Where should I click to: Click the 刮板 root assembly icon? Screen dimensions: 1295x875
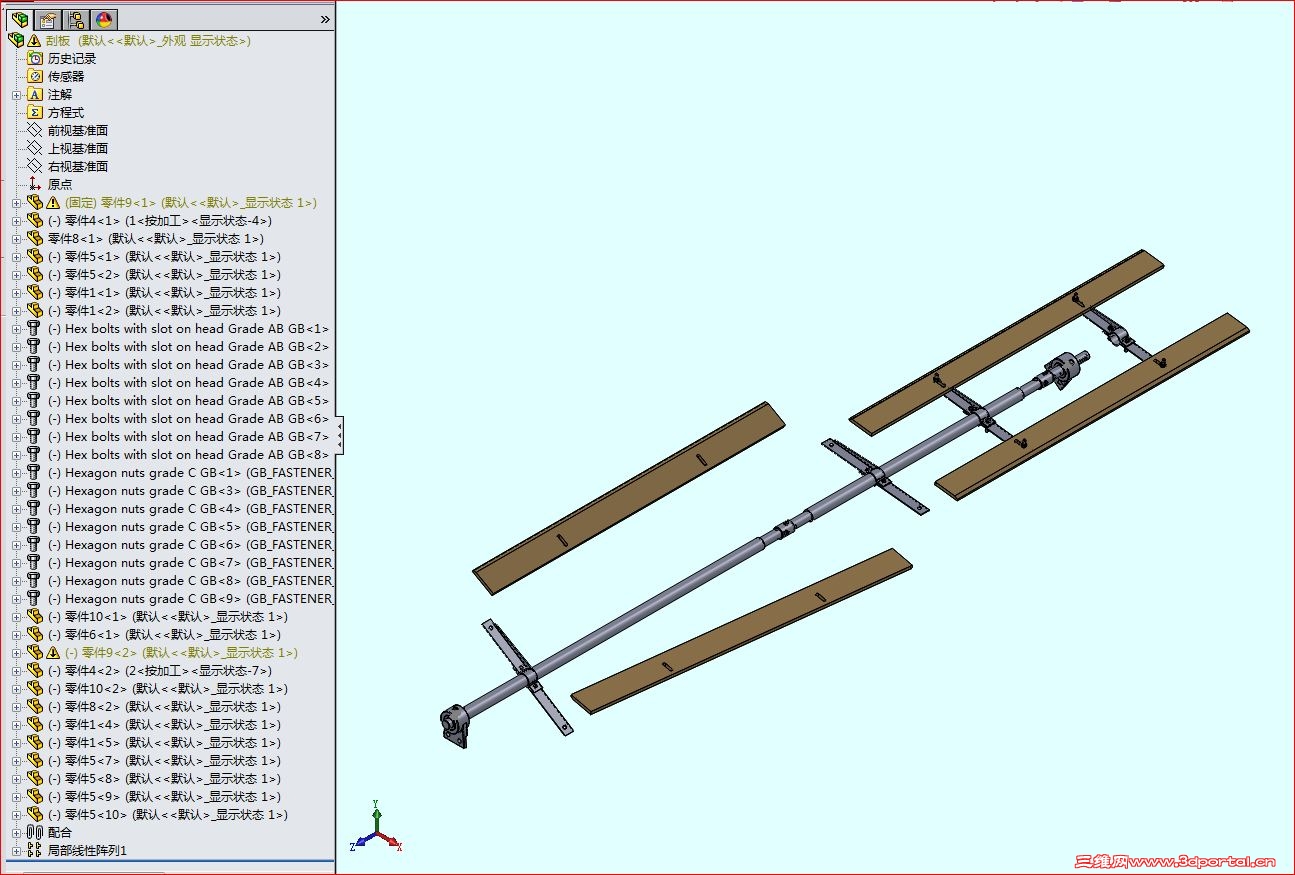click(x=15, y=41)
